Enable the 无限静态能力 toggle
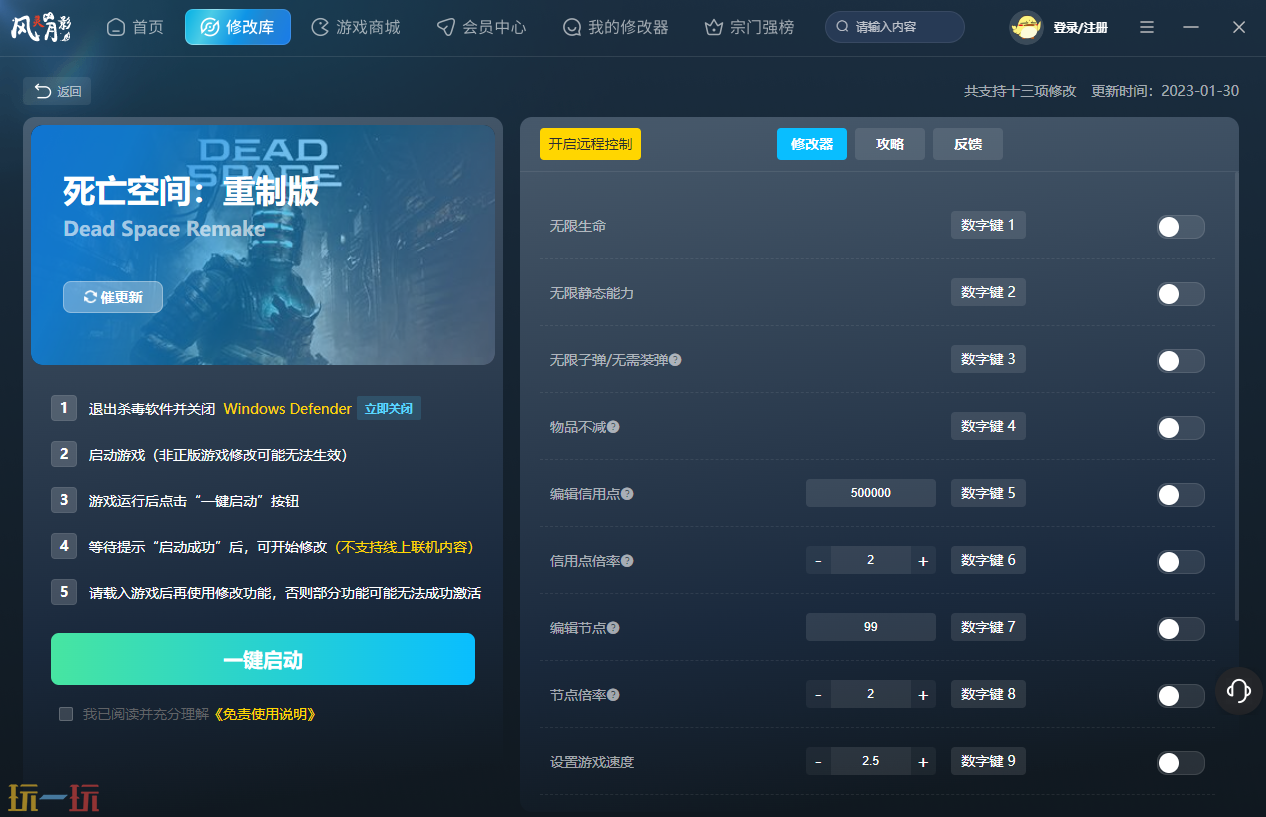The height and width of the screenshot is (817, 1266). point(1180,294)
